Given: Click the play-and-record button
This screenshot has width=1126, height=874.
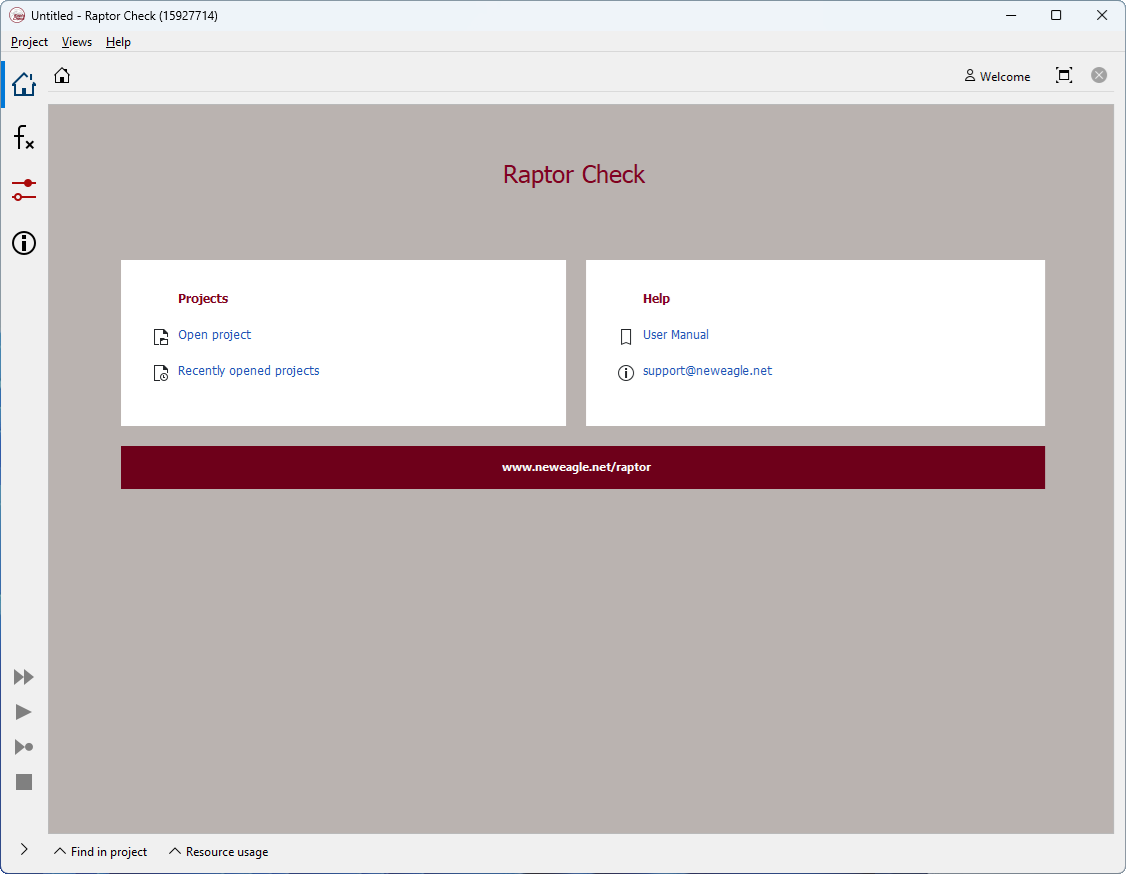Looking at the screenshot, I should [x=24, y=747].
